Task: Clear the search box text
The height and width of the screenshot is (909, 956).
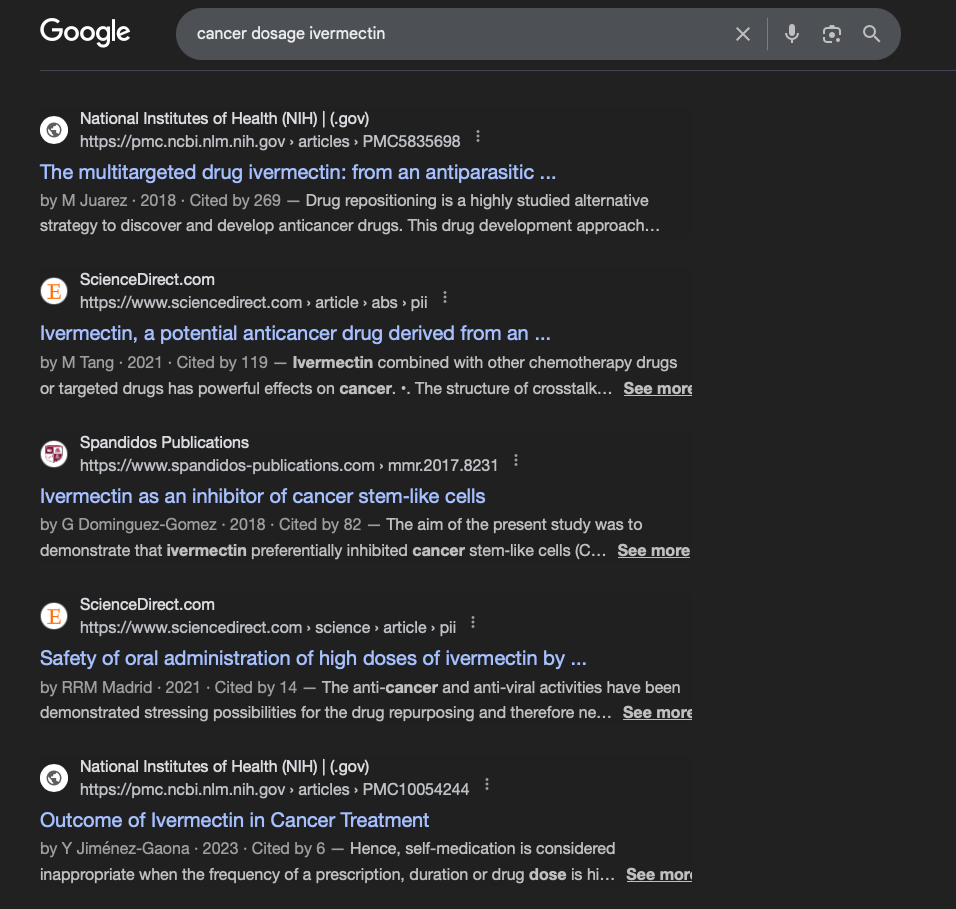Action: point(743,34)
